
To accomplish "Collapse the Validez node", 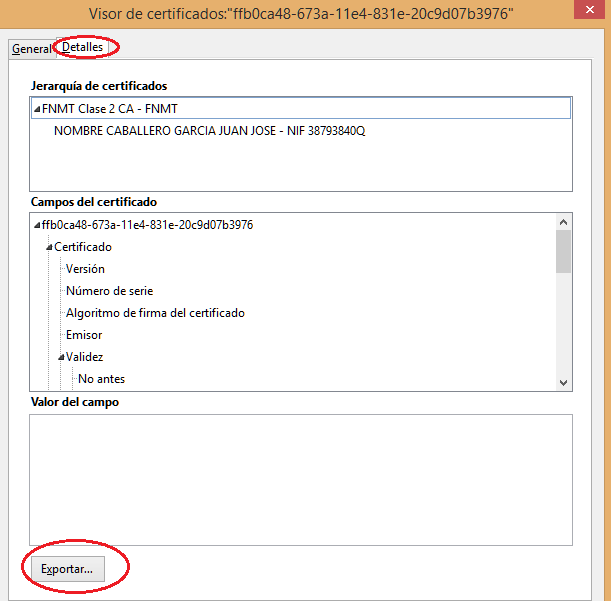I will [x=61, y=357].
